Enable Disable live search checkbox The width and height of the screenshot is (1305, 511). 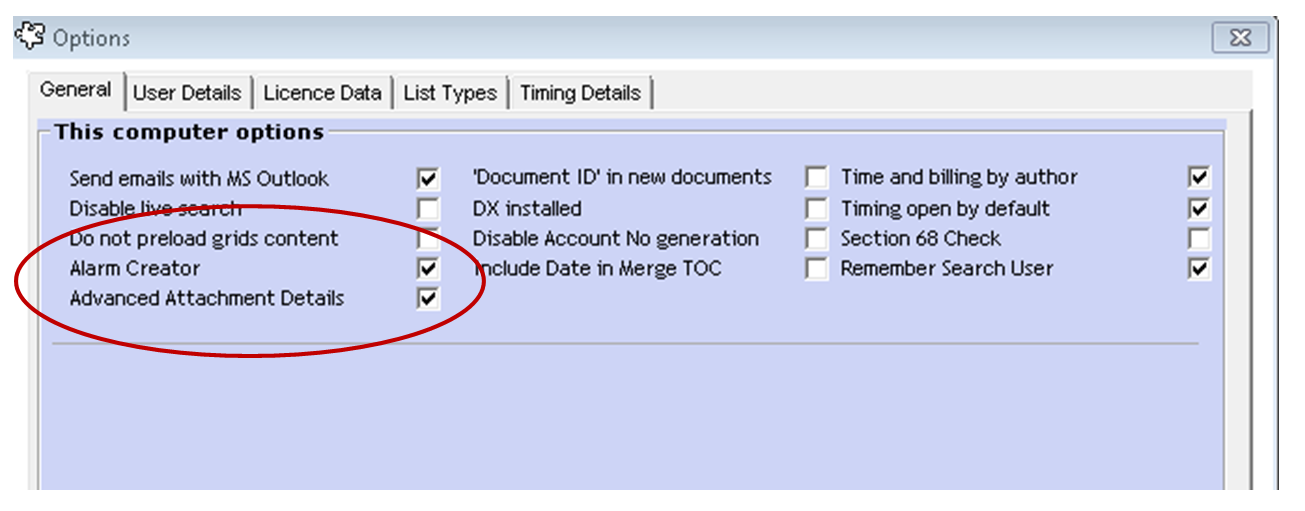(429, 209)
